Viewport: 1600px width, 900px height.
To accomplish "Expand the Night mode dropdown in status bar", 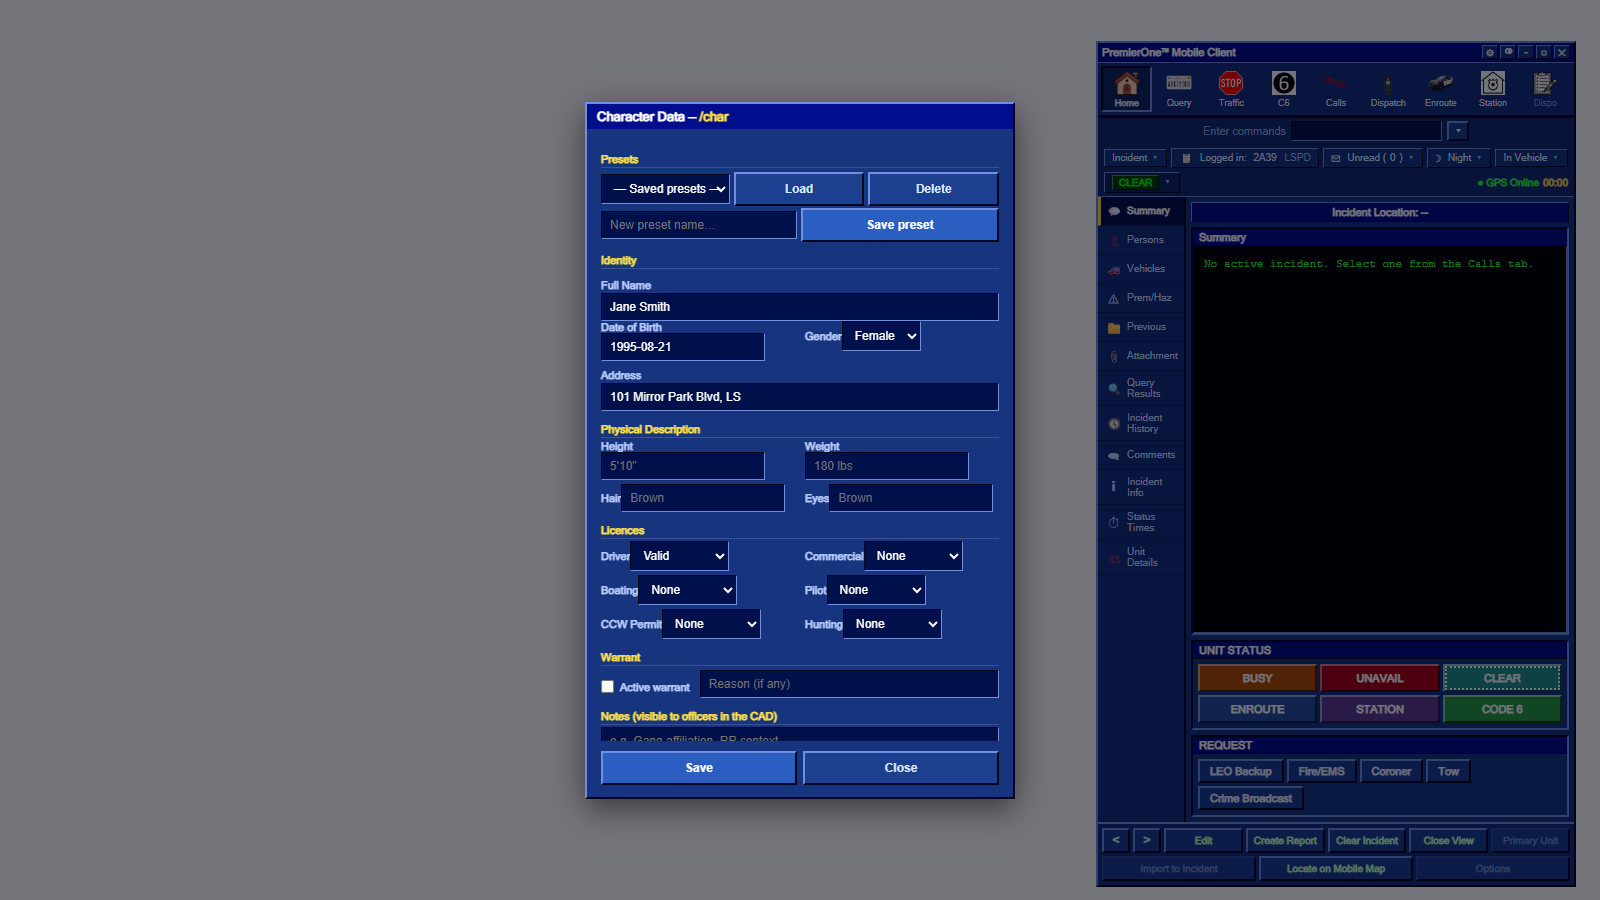I will [1458, 158].
